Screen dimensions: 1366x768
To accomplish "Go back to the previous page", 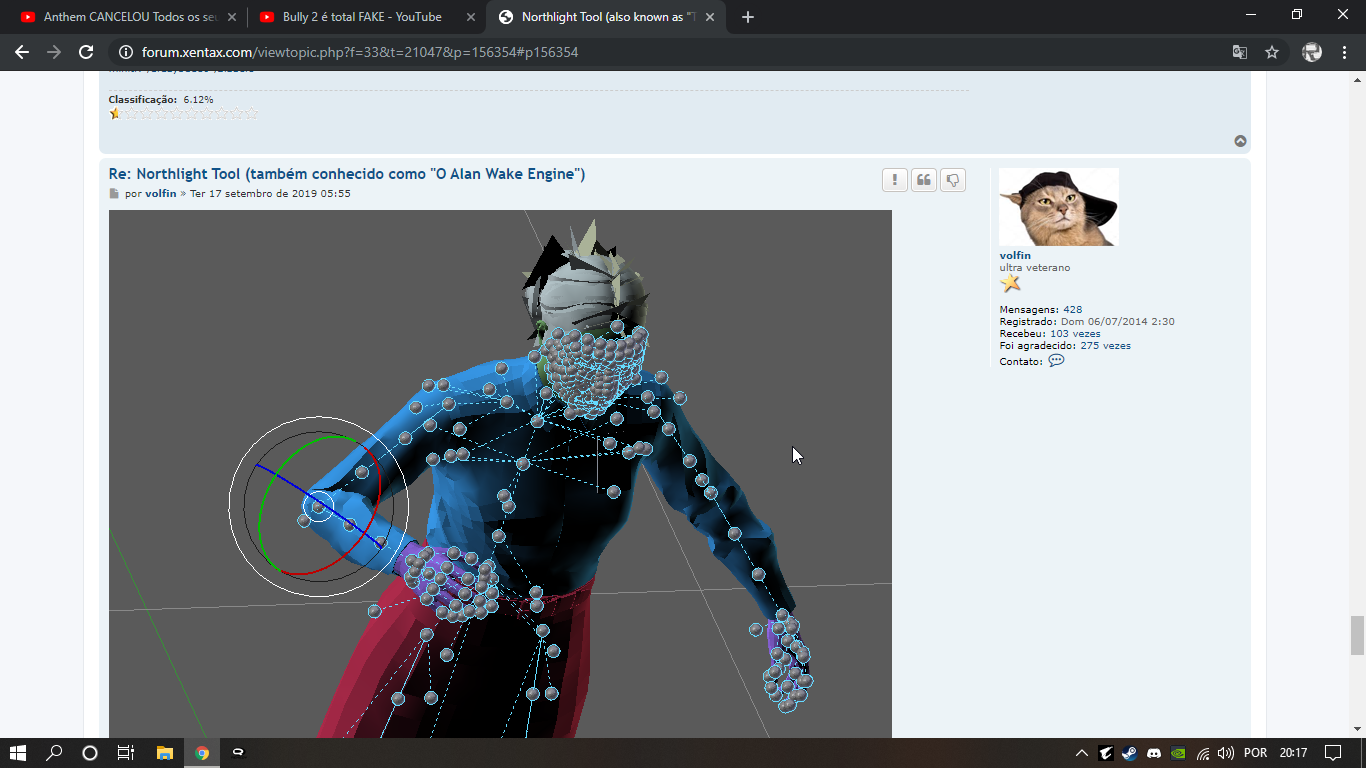I will (22, 52).
